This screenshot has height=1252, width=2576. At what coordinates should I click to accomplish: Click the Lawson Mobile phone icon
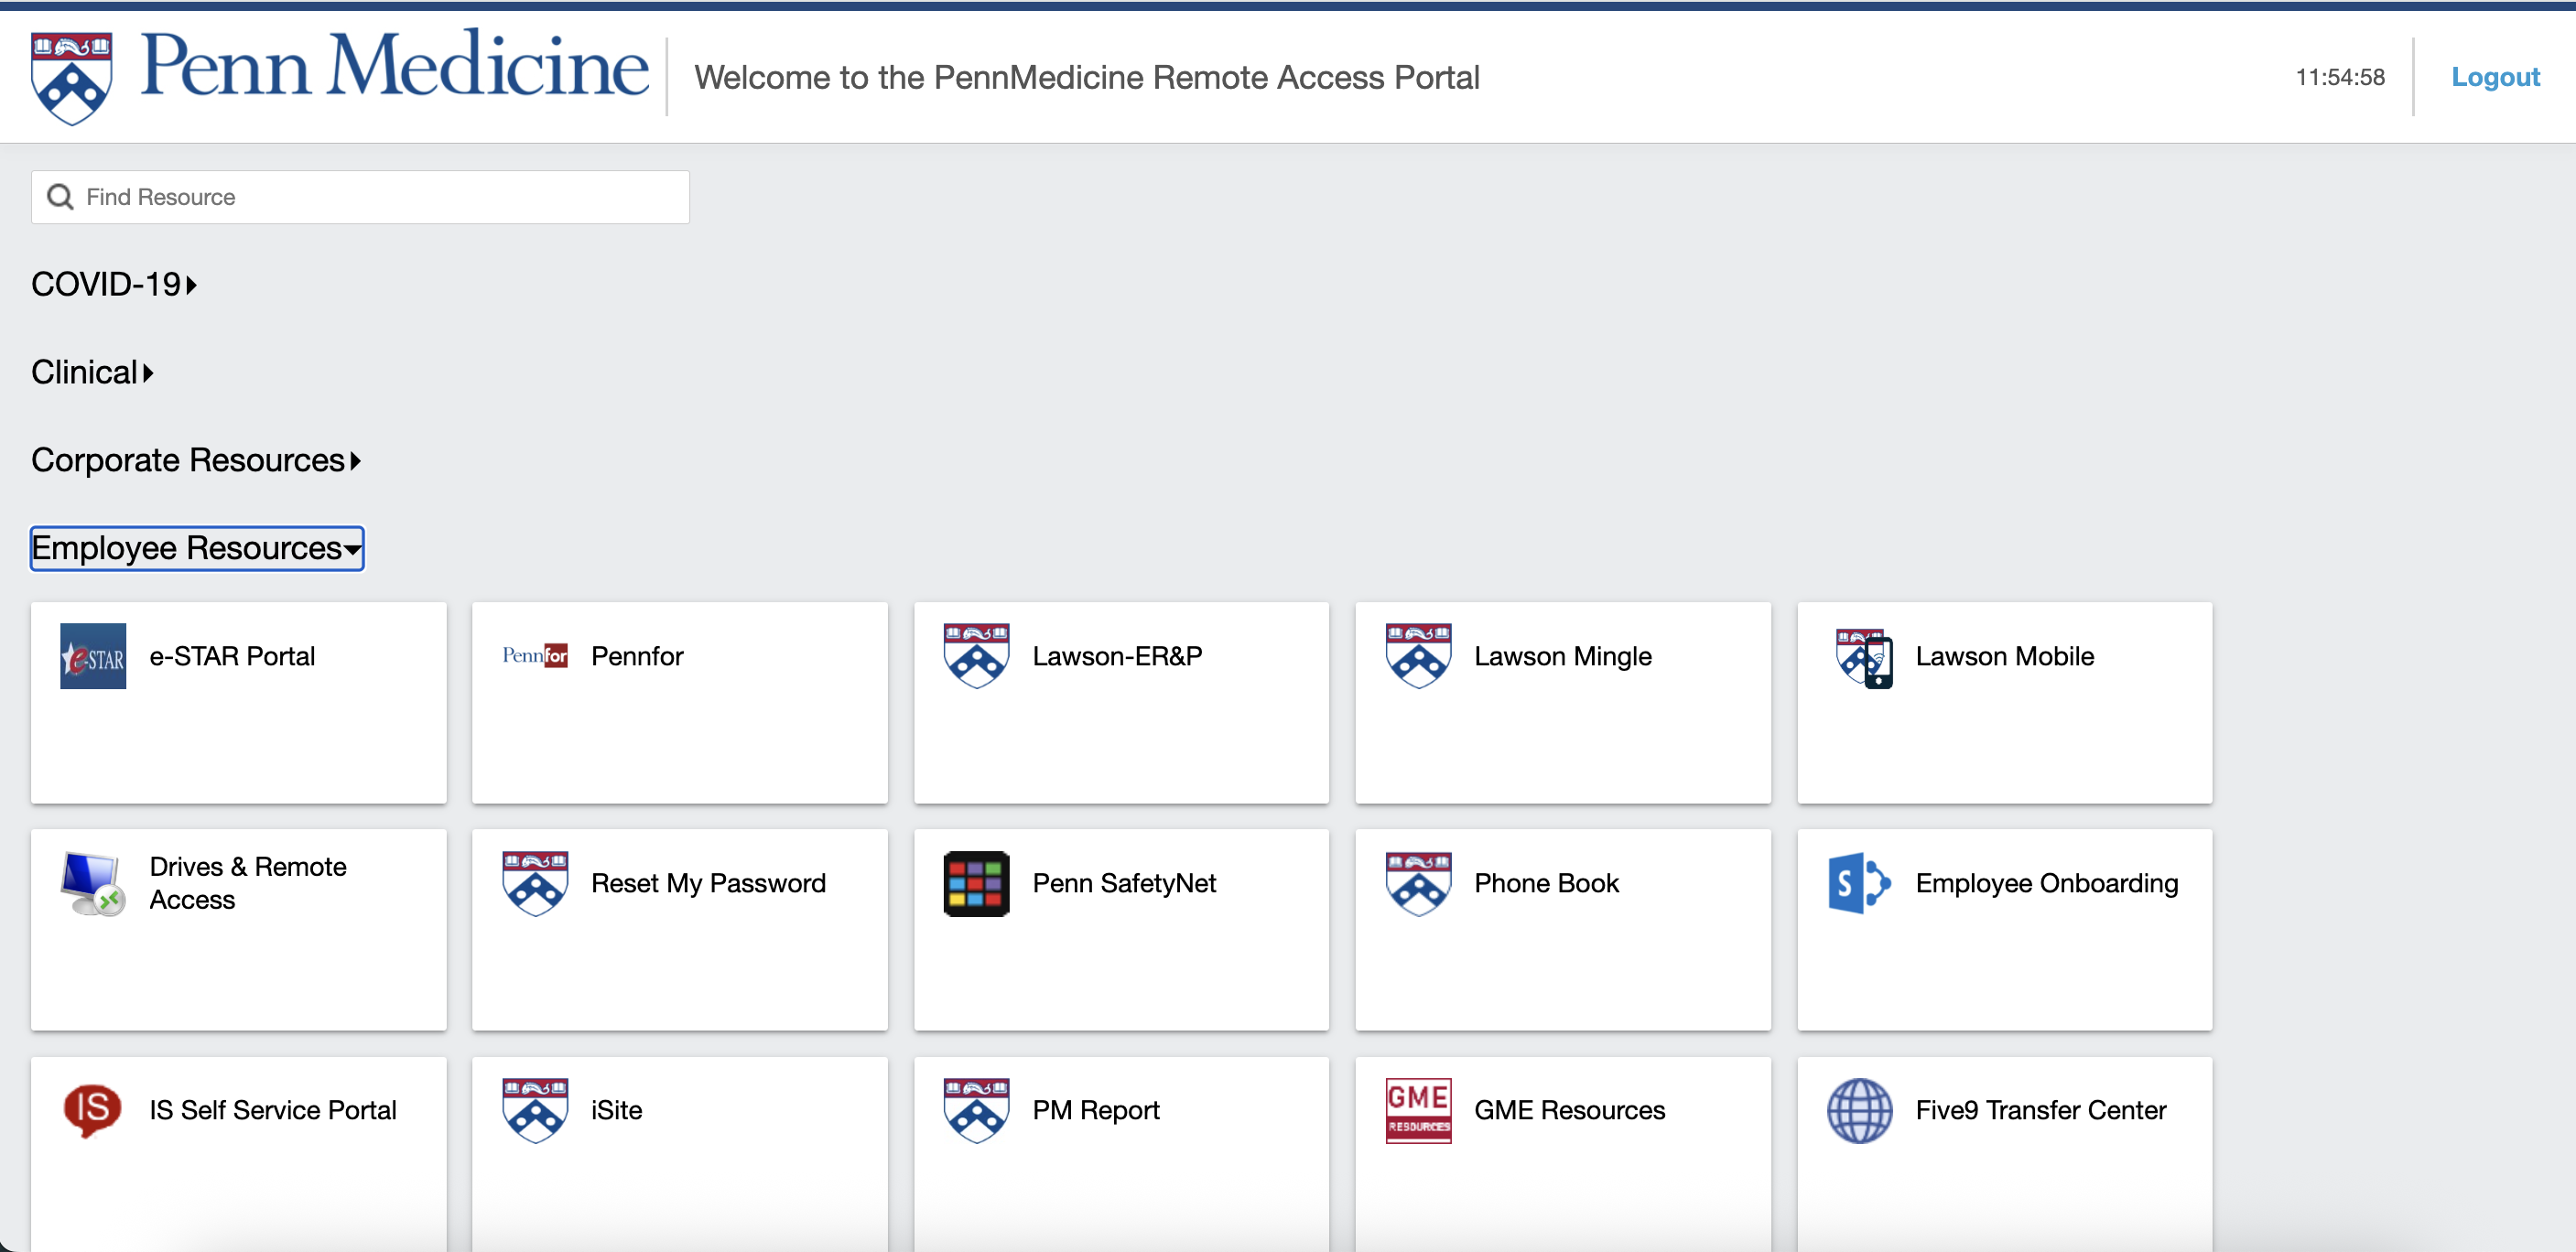(x=1864, y=658)
